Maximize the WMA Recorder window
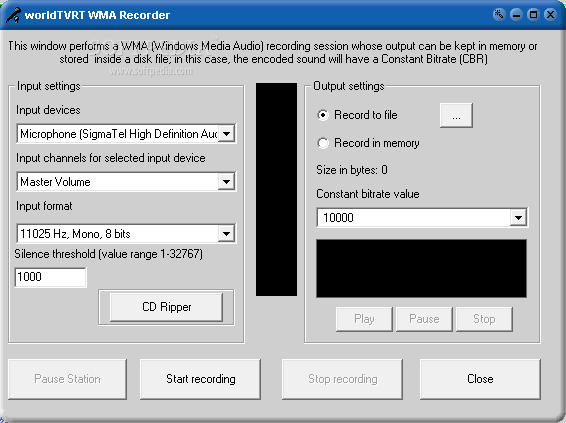The width and height of the screenshot is (566, 423). coord(533,15)
